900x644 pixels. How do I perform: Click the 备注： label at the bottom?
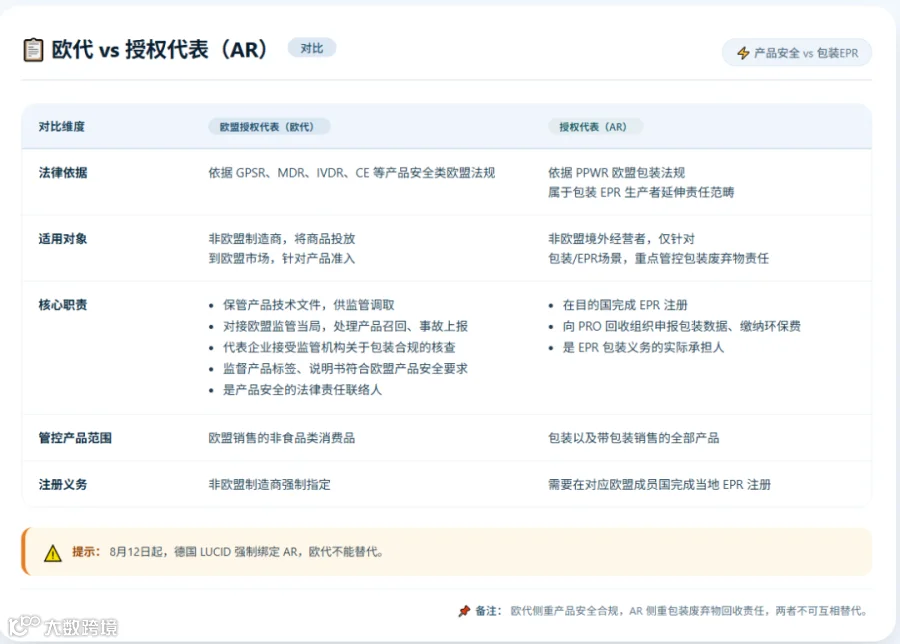coord(488,611)
